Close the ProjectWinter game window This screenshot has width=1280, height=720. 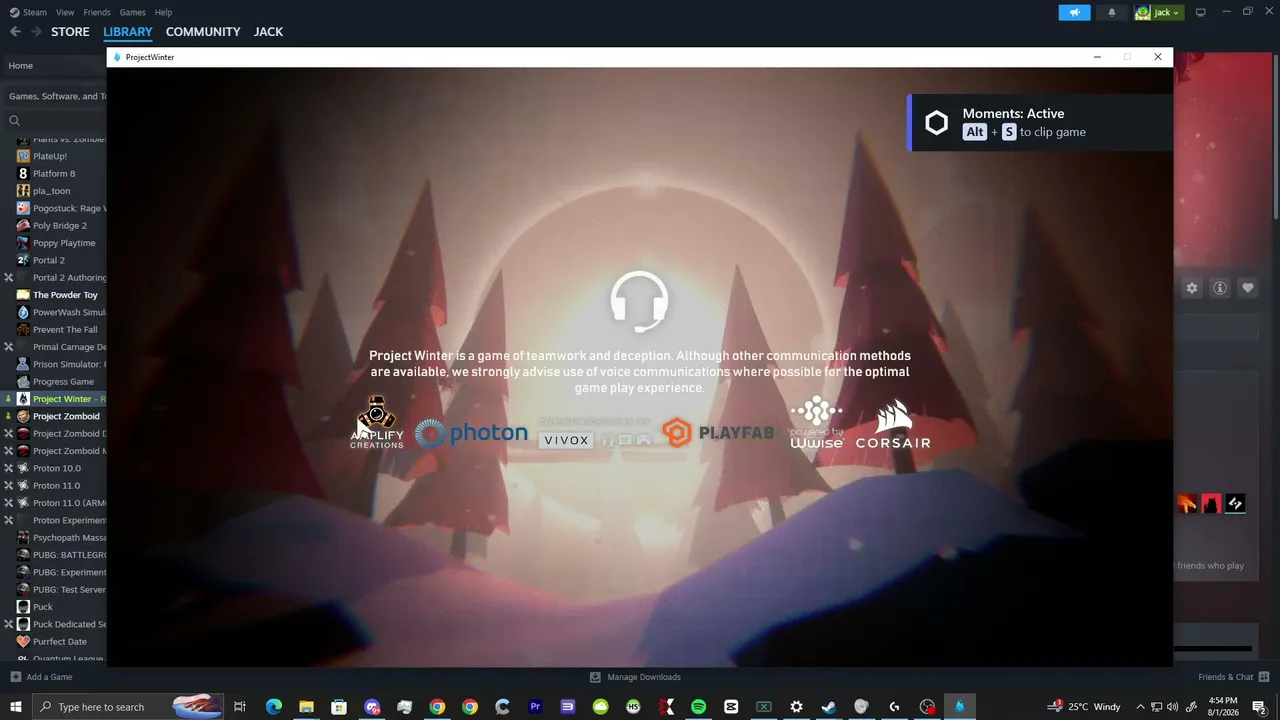pyautogui.click(x=1158, y=57)
